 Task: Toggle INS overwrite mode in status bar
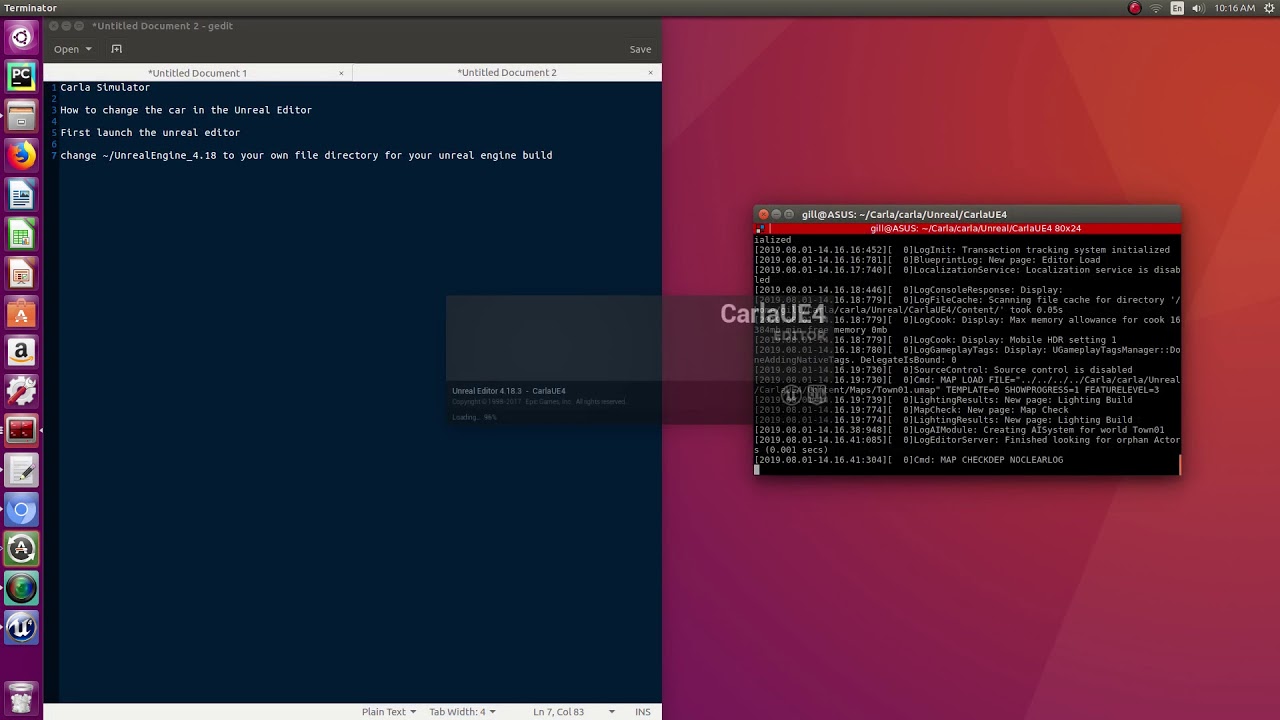(x=643, y=712)
